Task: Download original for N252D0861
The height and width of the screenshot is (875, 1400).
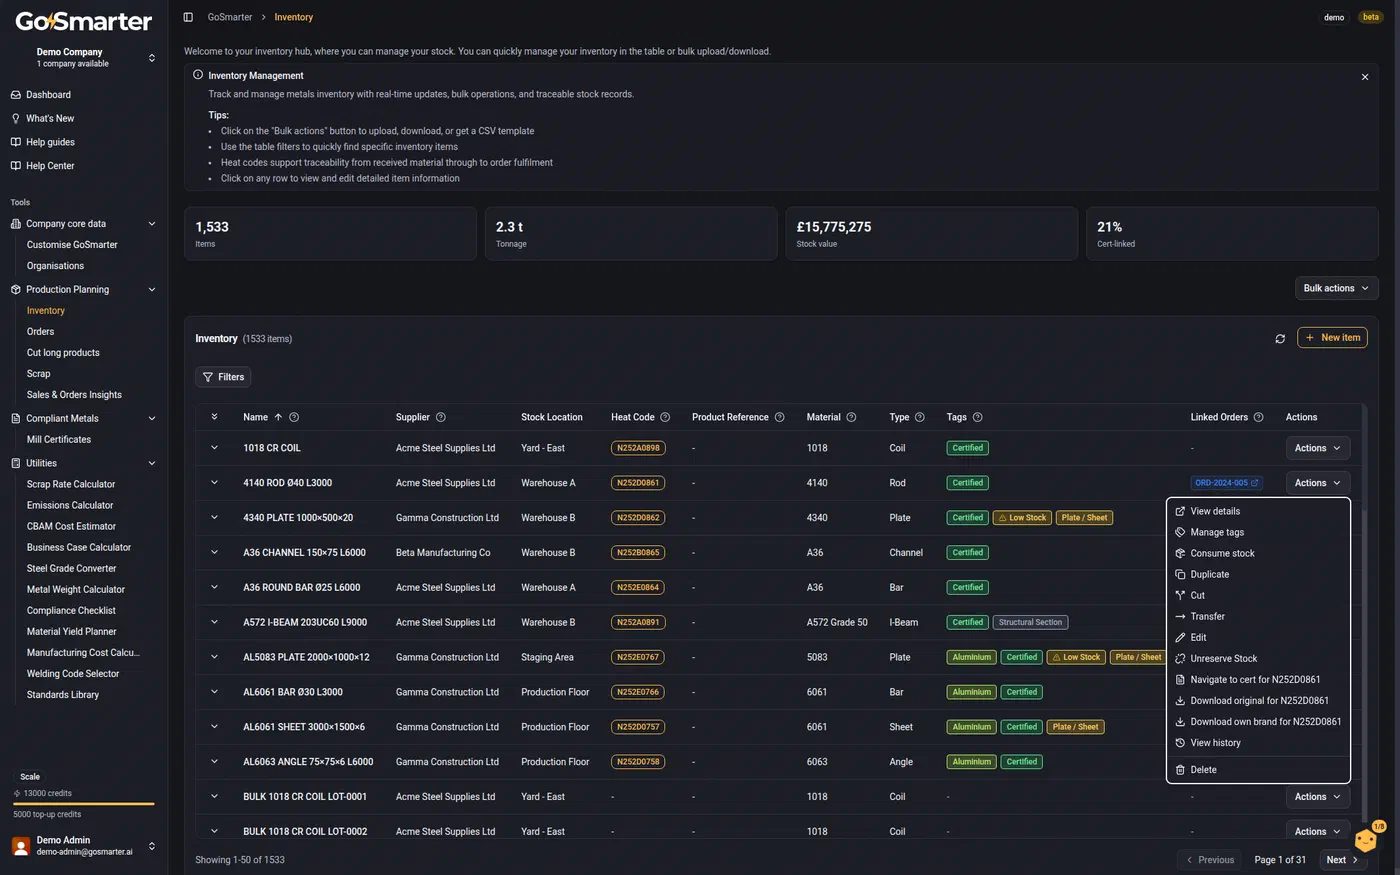Action: [x=1258, y=700]
